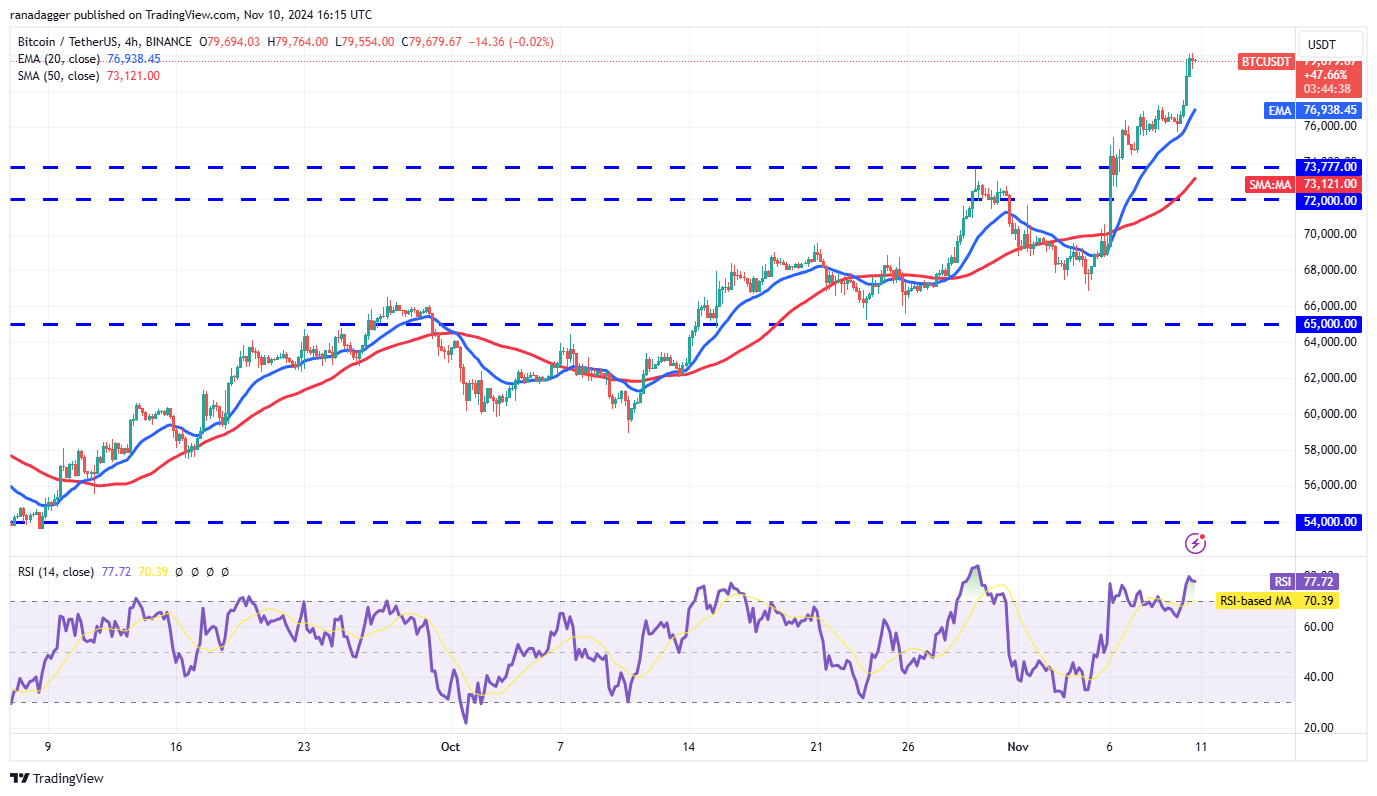Click the purple RSI scale label
The image size is (1377, 796).
[1281, 581]
